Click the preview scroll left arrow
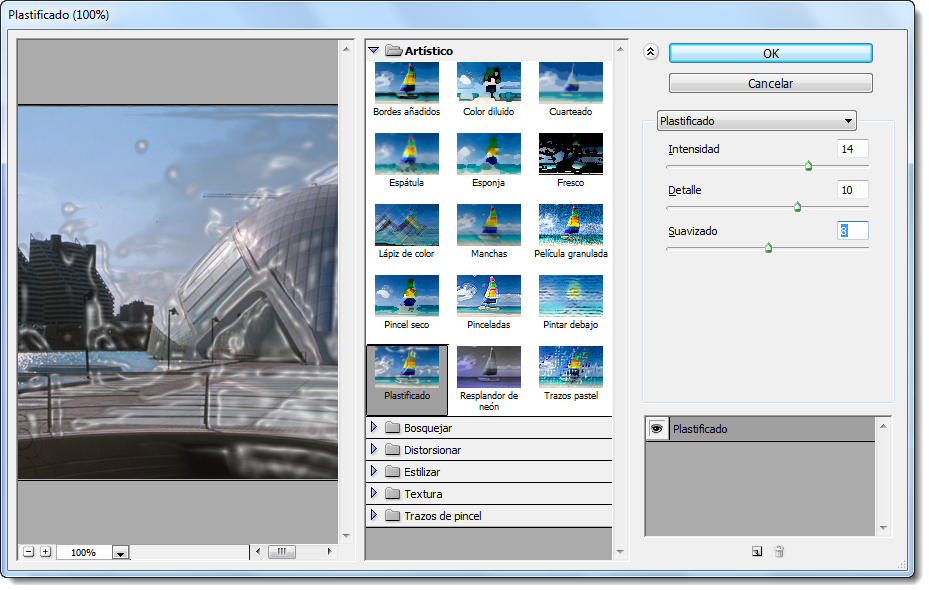 tap(258, 551)
